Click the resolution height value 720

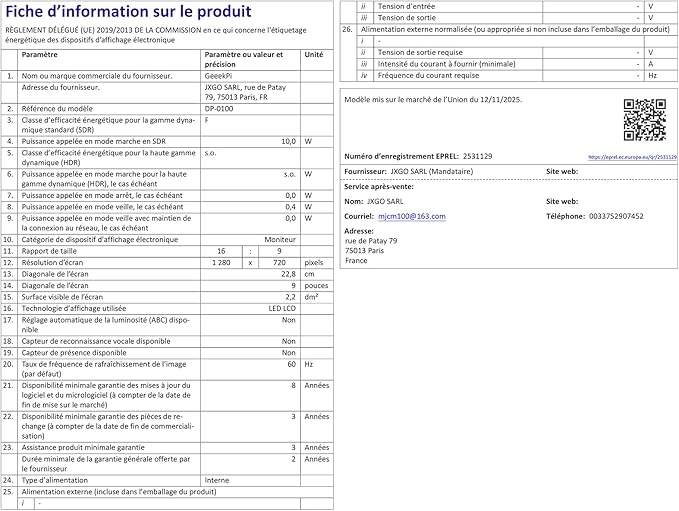coord(279,262)
